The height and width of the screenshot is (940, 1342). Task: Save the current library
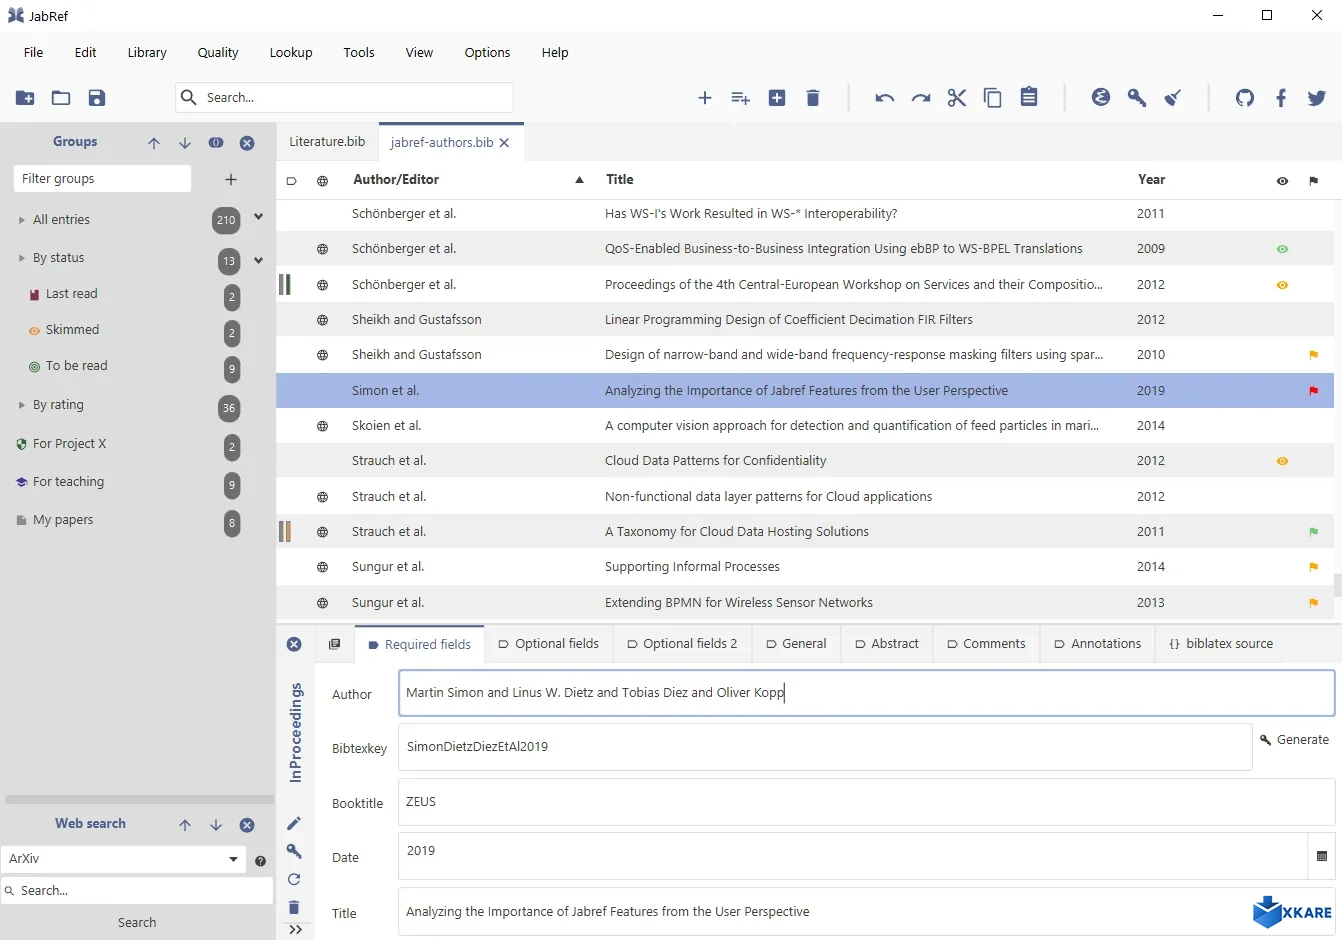[x=97, y=98]
